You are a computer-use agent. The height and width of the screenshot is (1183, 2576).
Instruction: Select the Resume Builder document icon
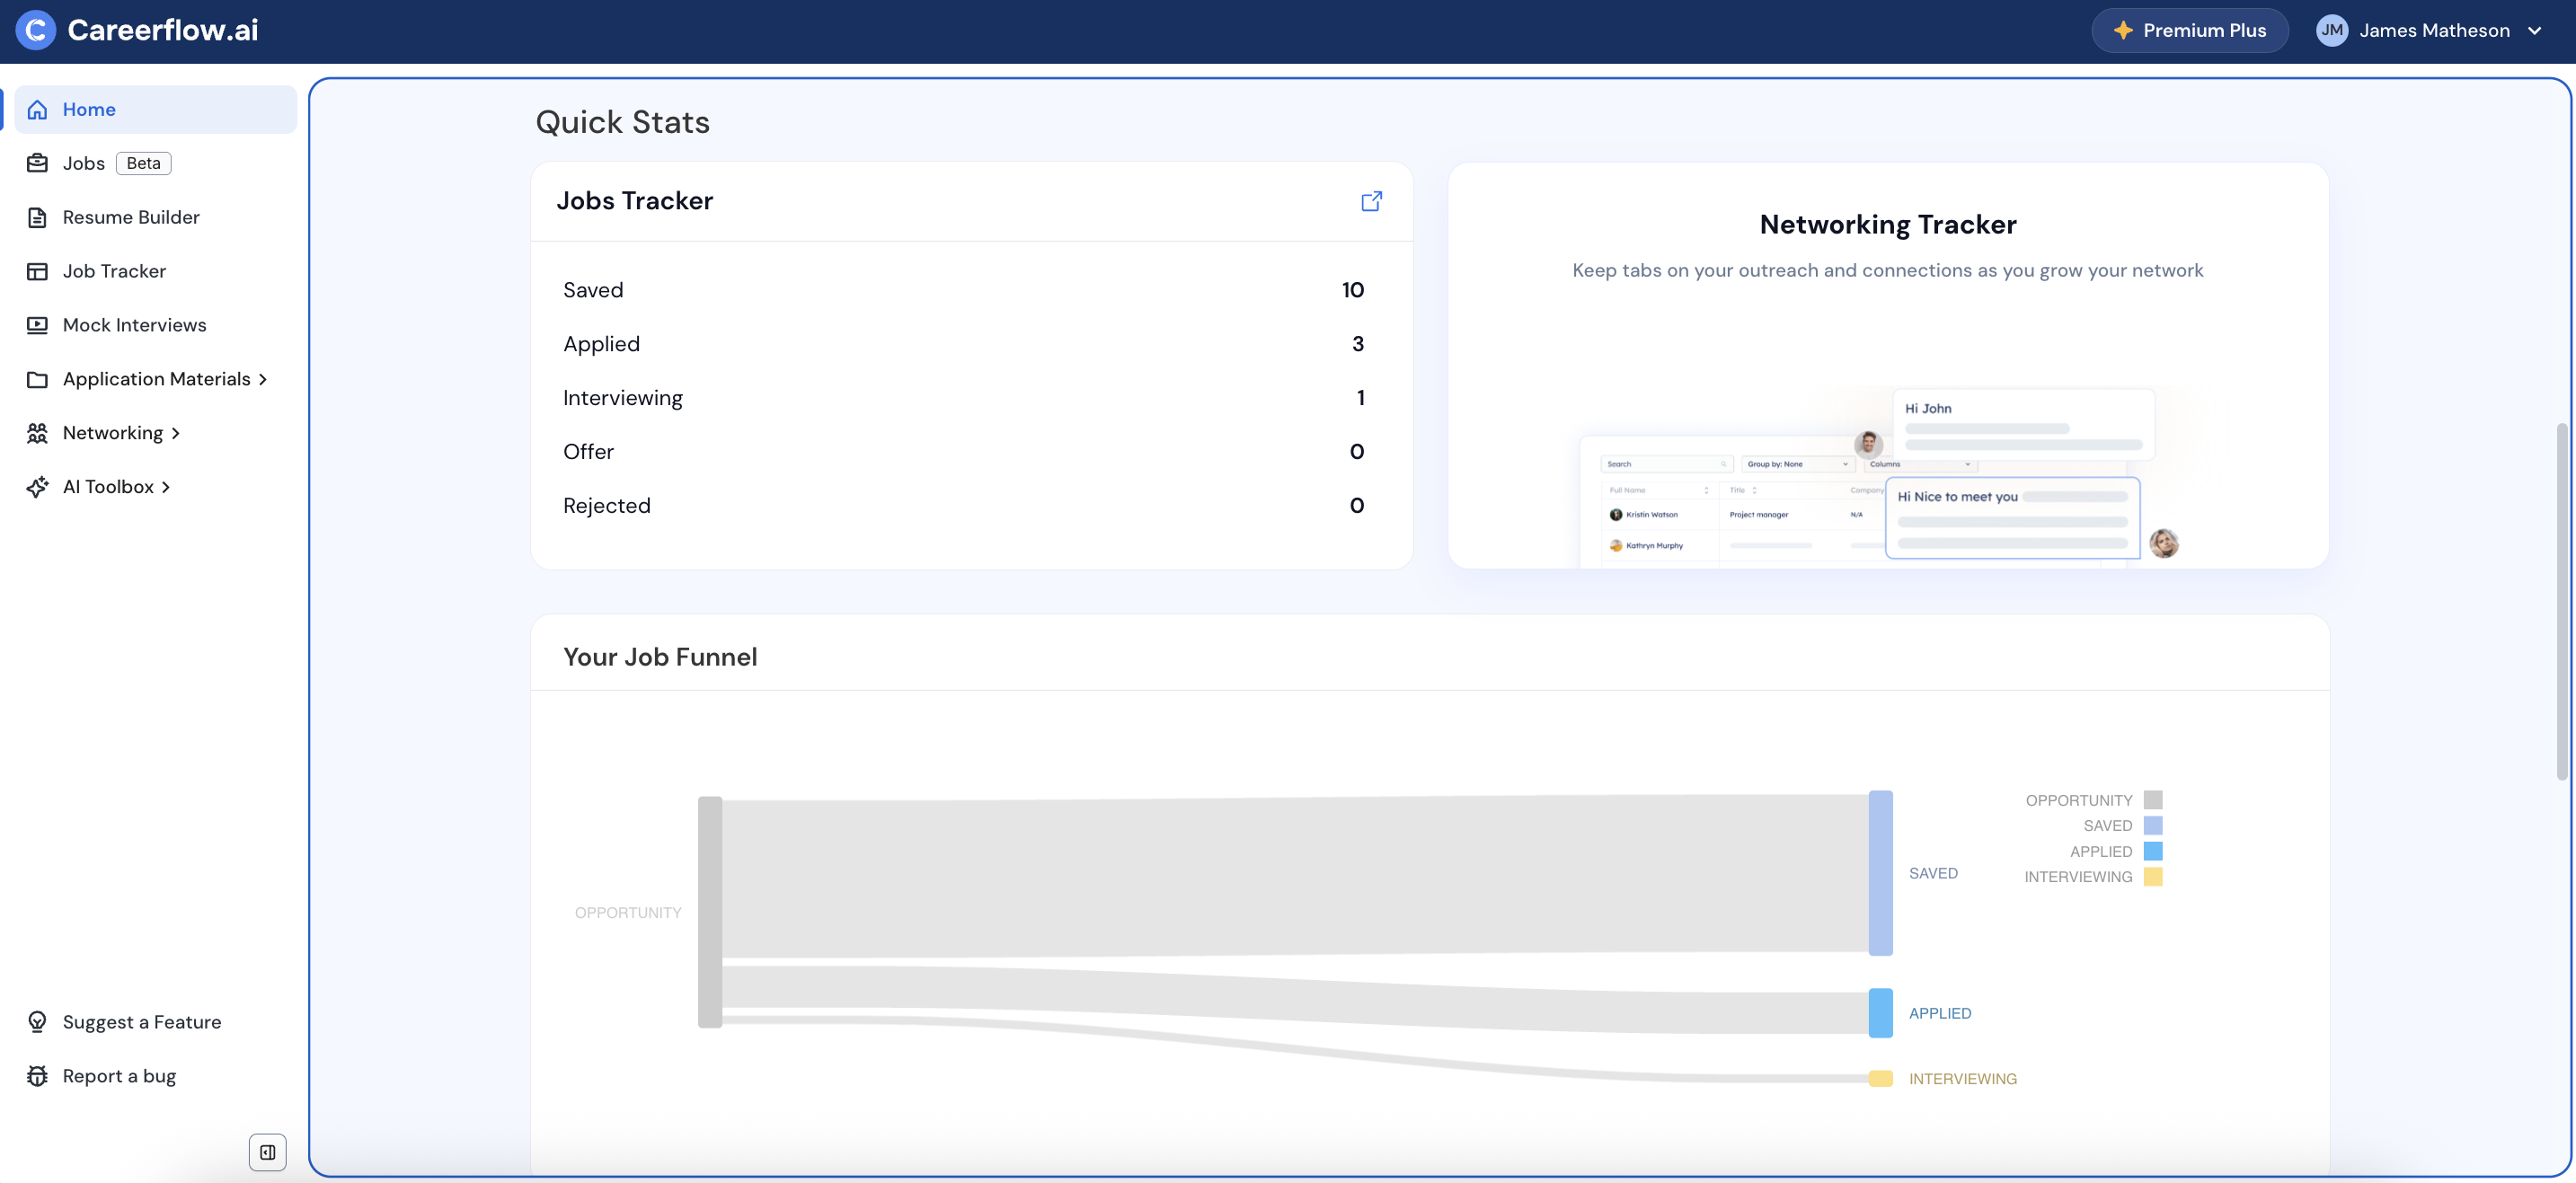pyautogui.click(x=37, y=217)
